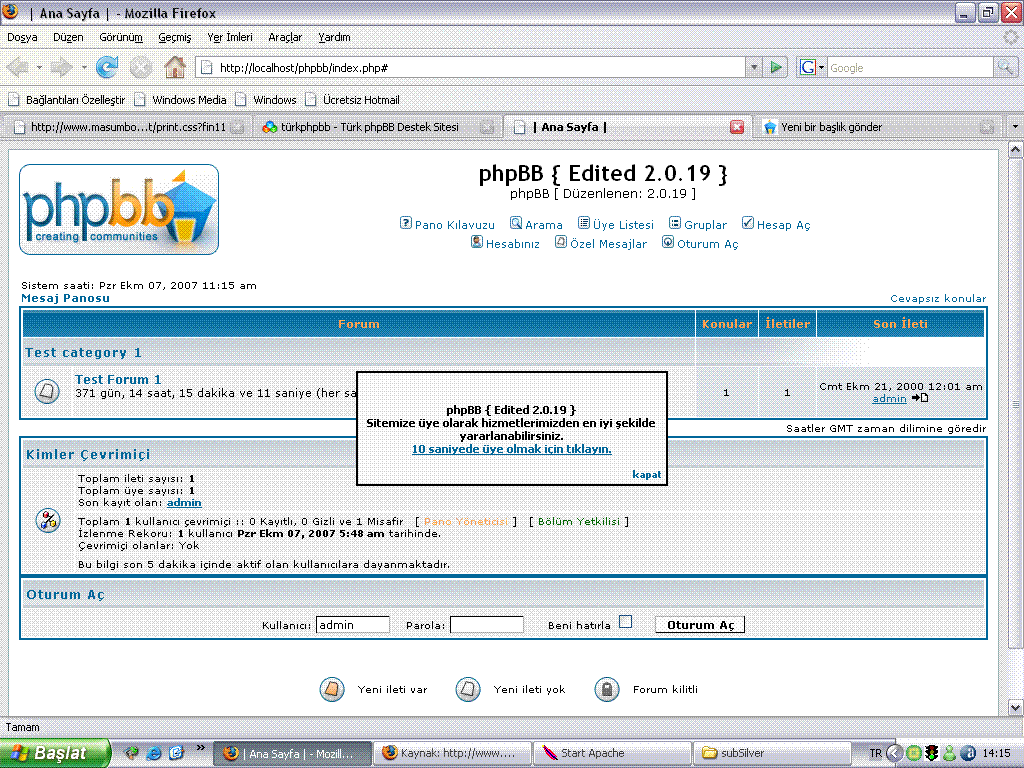Viewport: 1024px width, 768px height.
Task: Click the Oturum Aç icon in header
Action: click(x=668, y=242)
